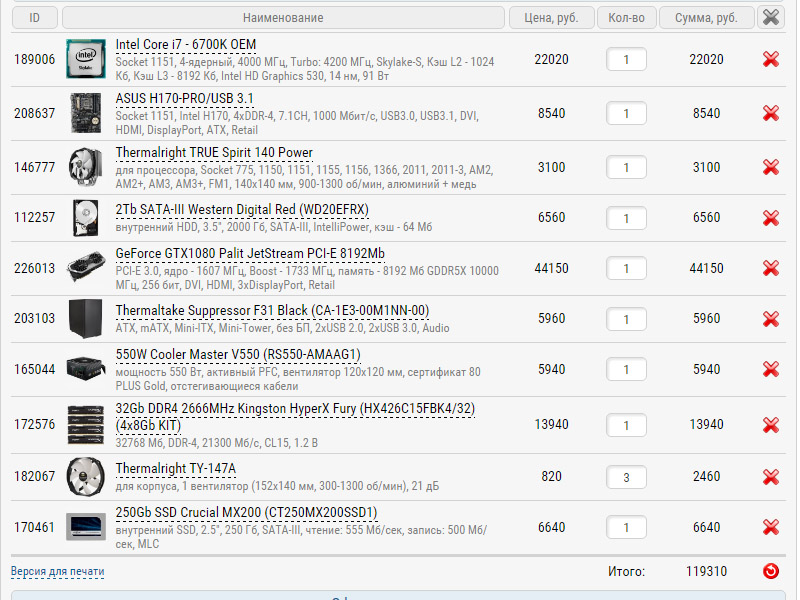Delete ASUS H170-PRO/USB 3.1 row
Image resolution: width=800 pixels, height=600 pixels.
click(x=770, y=113)
